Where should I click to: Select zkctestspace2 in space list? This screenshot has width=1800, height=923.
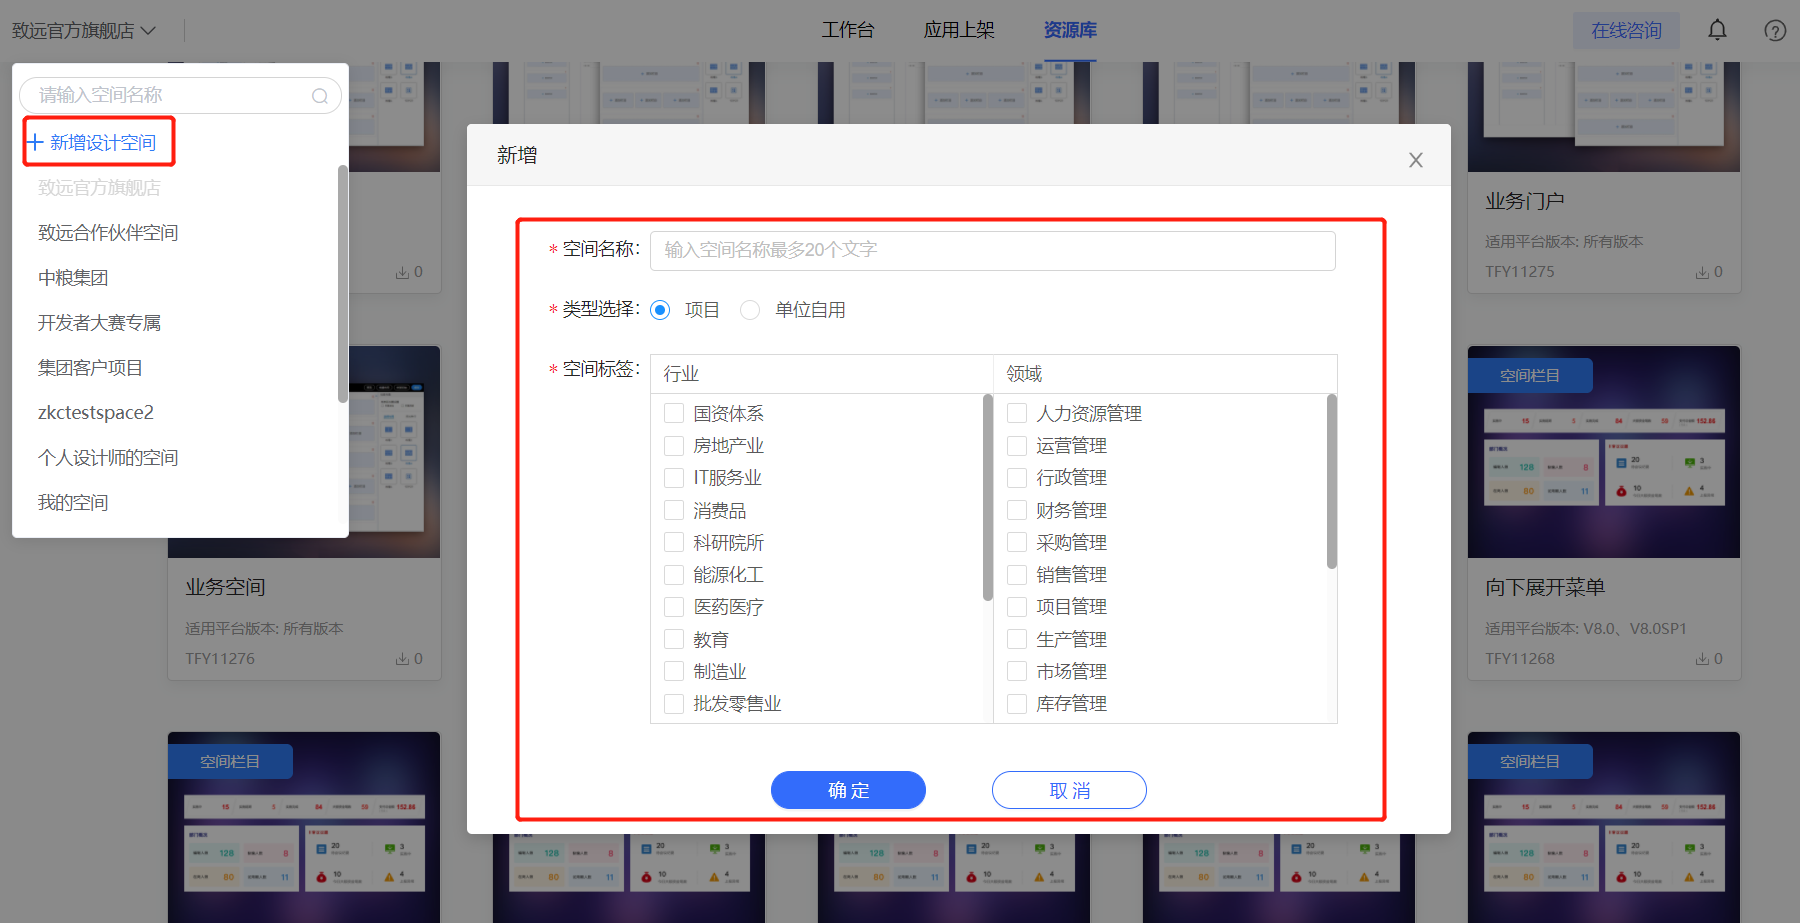[x=96, y=413]
